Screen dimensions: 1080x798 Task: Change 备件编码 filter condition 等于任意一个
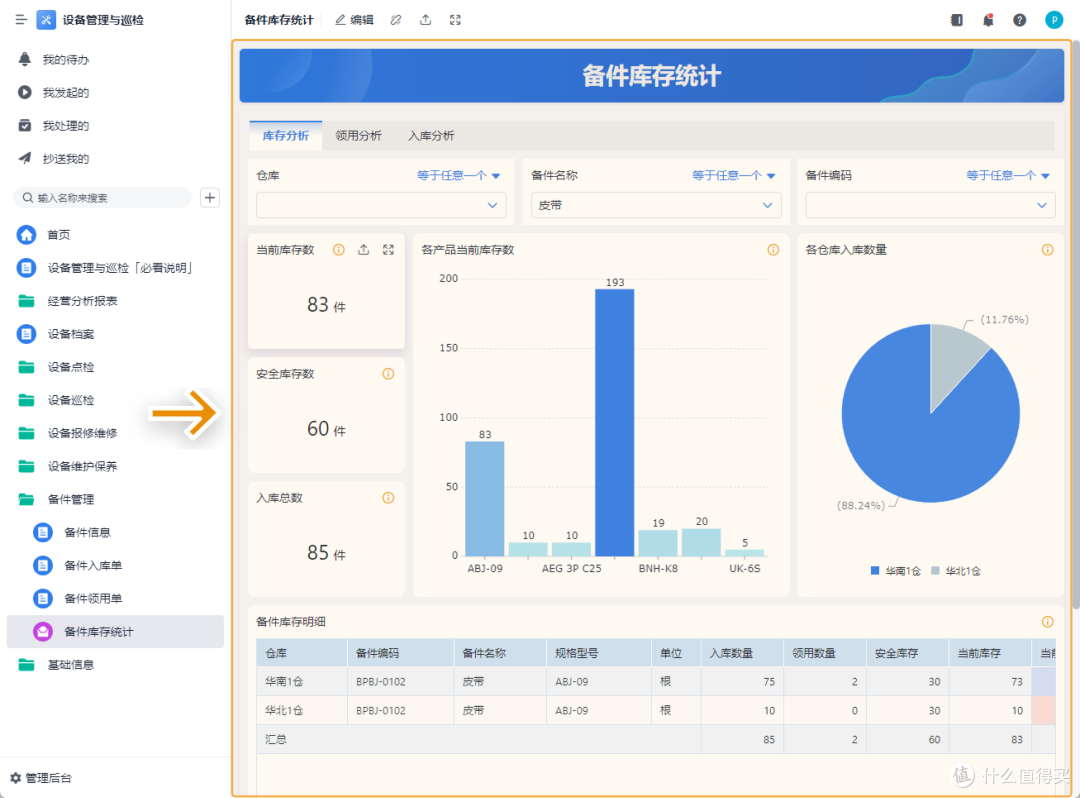pyautogui.click(x=1008, y=176)
